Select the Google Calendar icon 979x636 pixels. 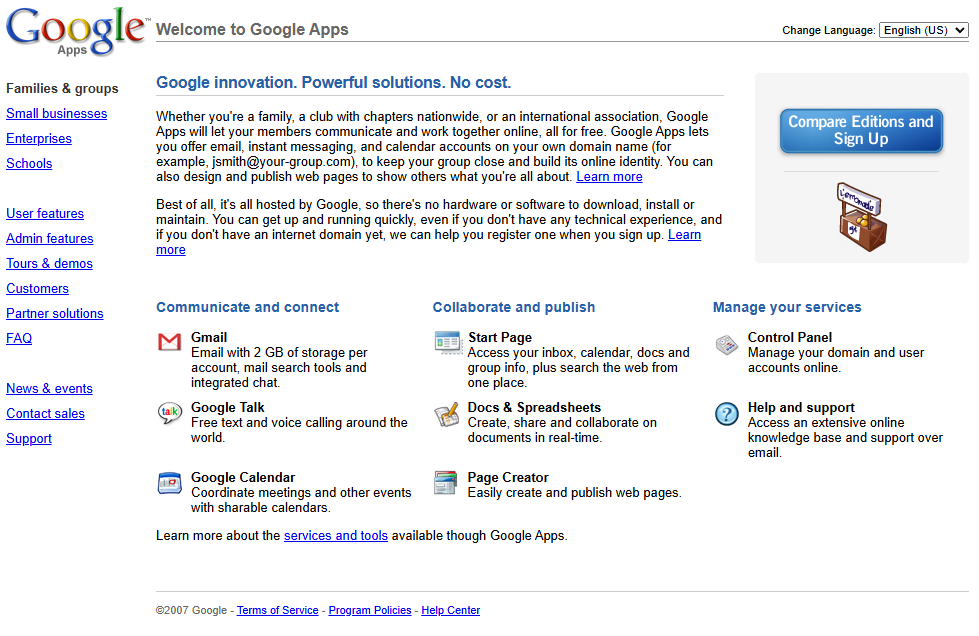[x=169, y=483]
